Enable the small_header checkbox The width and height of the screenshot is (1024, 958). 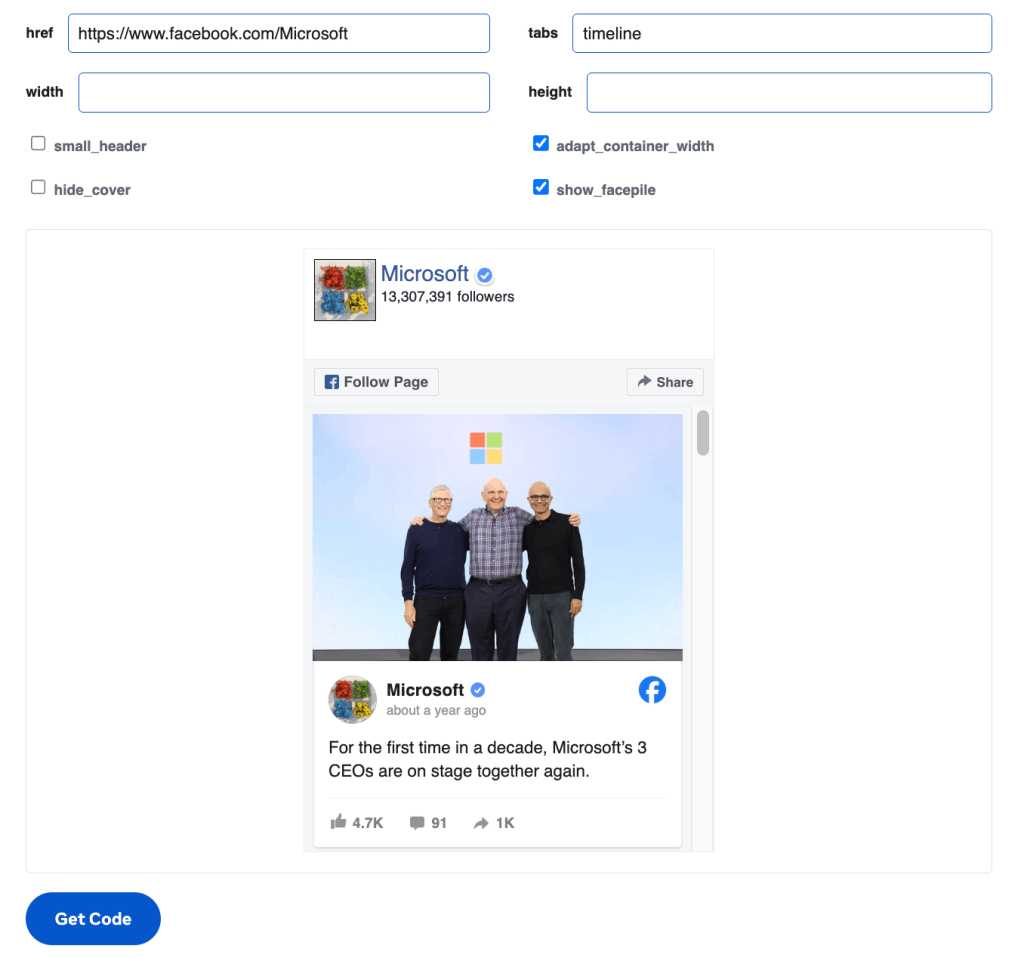pyautogui.click(x=38, y=144)
